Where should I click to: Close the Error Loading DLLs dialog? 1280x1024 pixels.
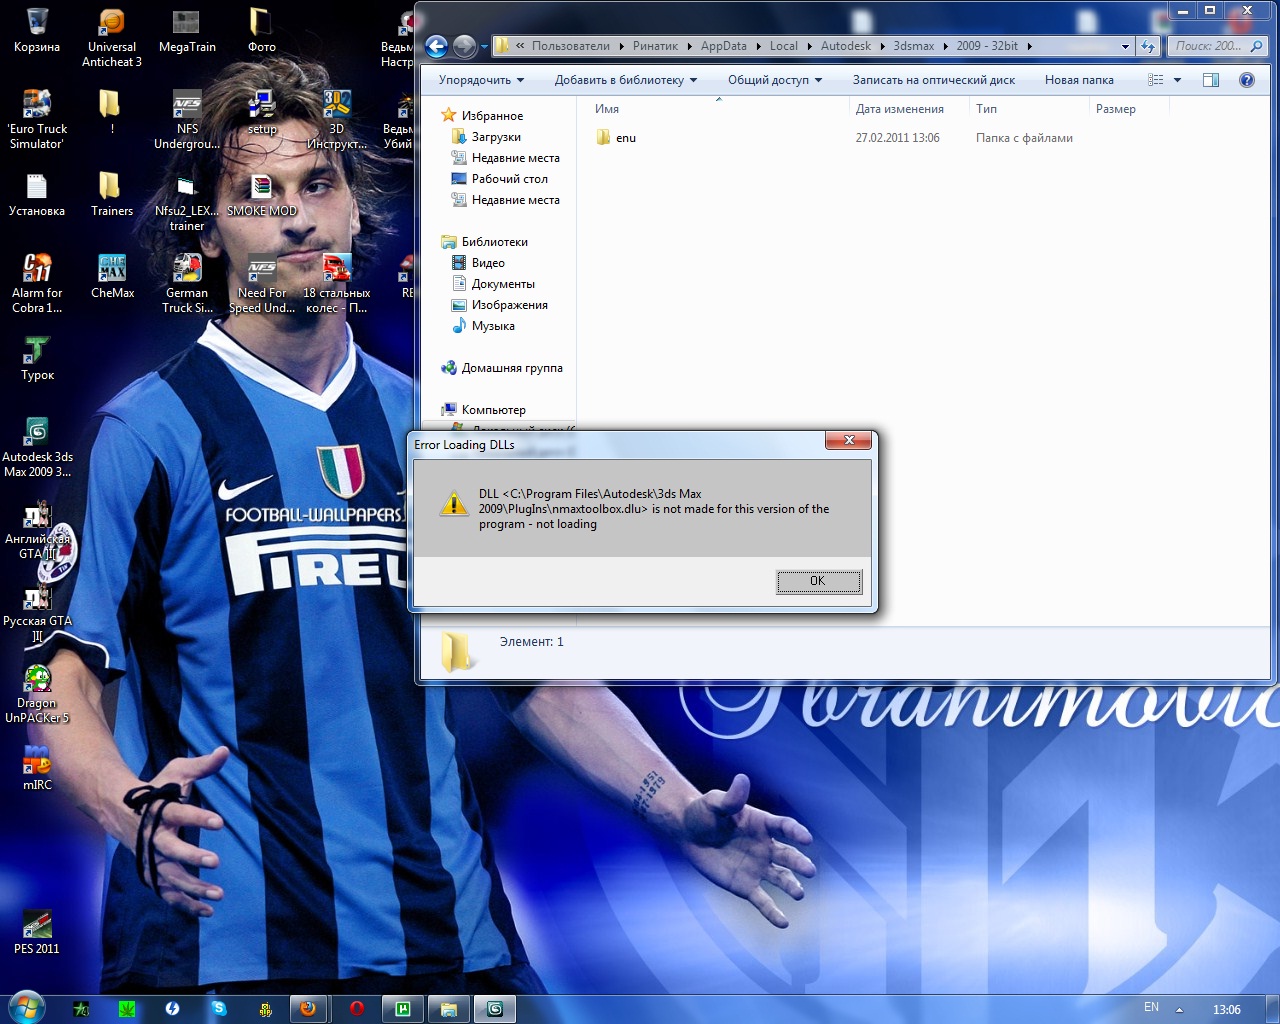[x=850, y=440]
